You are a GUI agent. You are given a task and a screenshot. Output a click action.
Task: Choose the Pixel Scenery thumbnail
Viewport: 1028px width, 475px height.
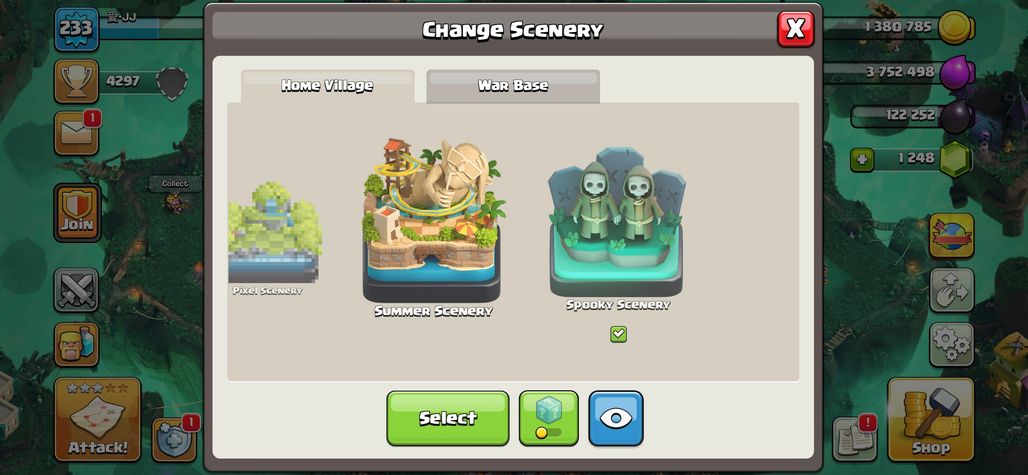pos(274,238)
